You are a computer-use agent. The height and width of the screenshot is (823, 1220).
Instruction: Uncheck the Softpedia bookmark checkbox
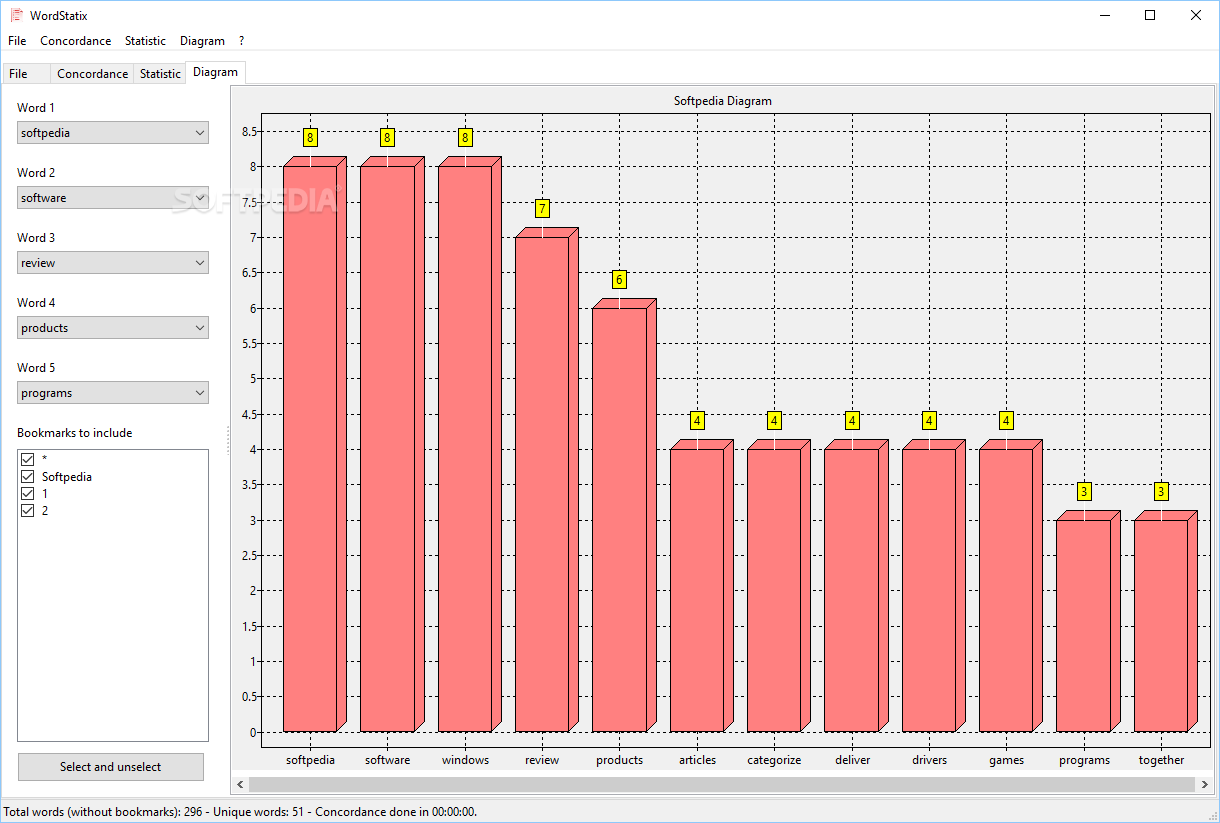click(28, 477)
